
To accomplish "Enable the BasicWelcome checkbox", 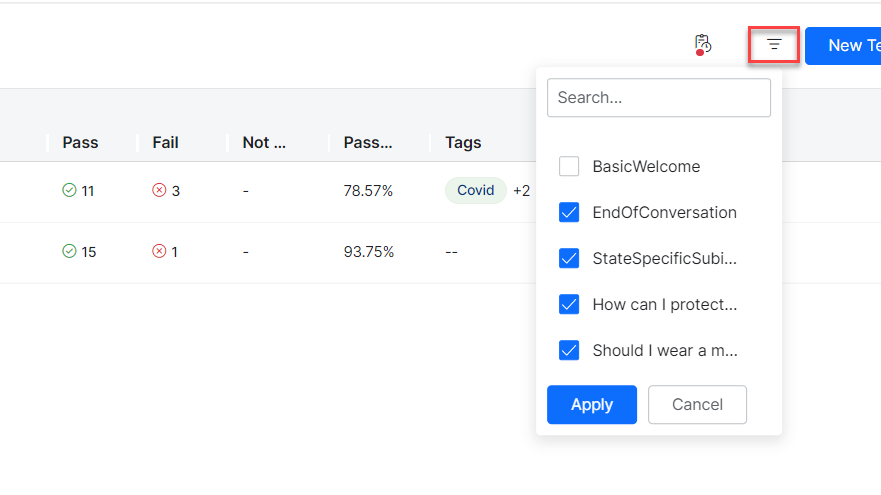I will tap(569, 167).
